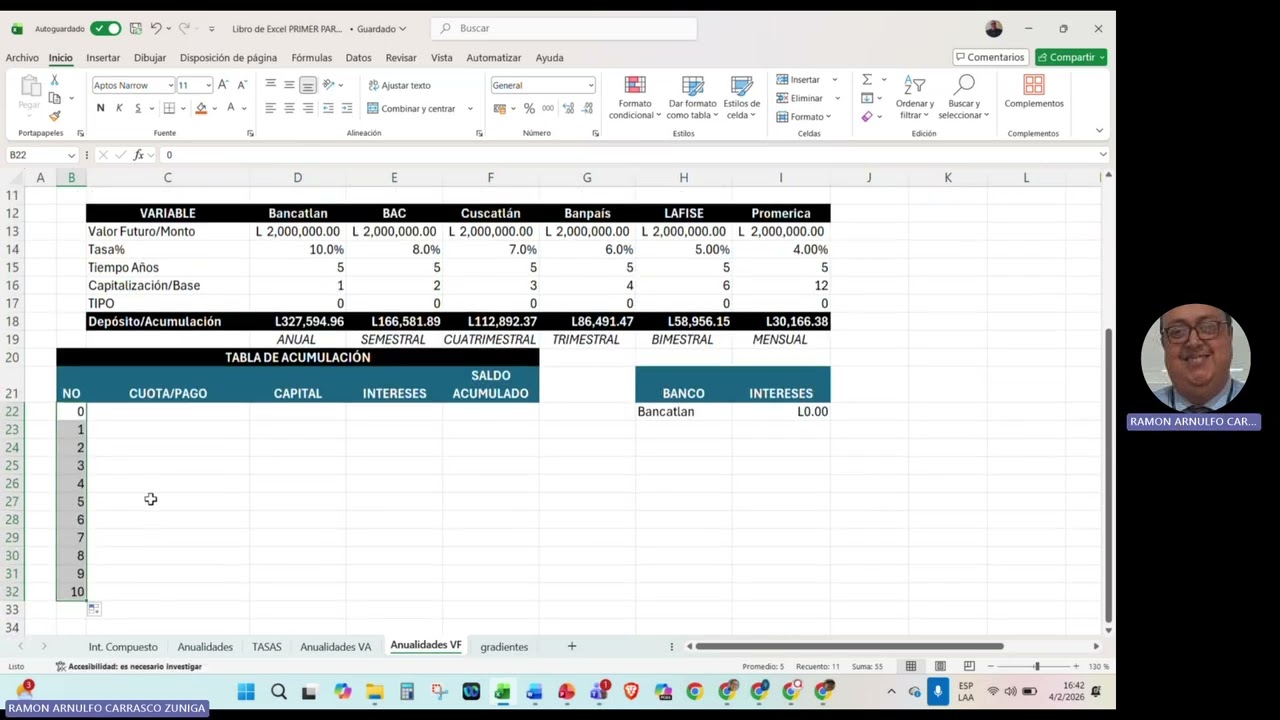Open Estilos de celda gallery

pos(741,98)
